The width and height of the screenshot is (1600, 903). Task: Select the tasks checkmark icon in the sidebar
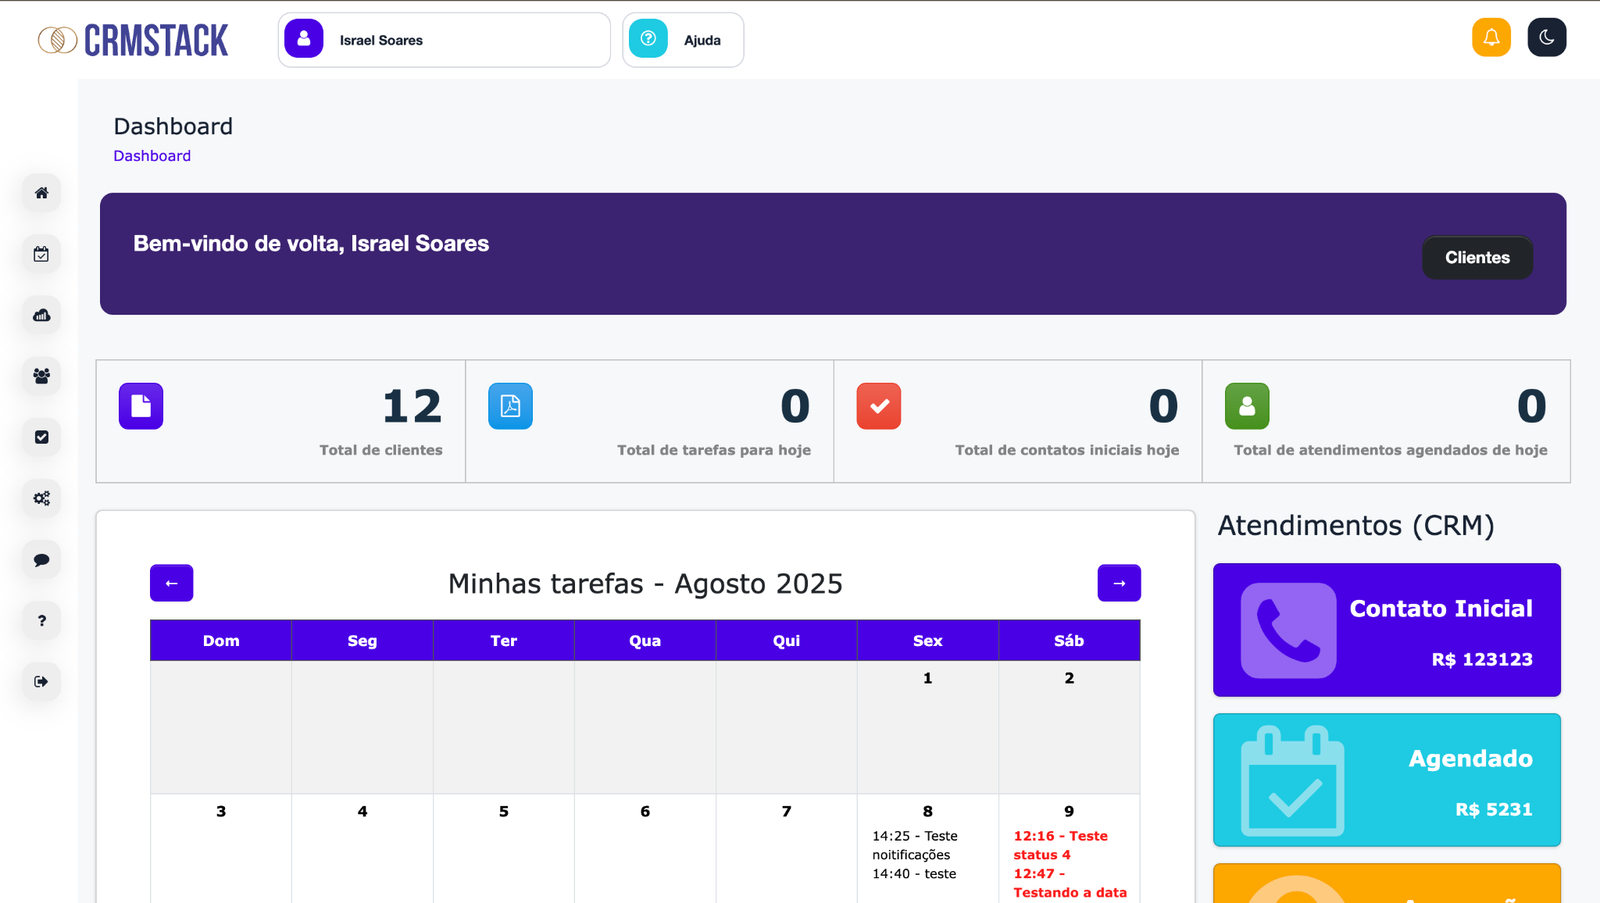pos(40,437)
